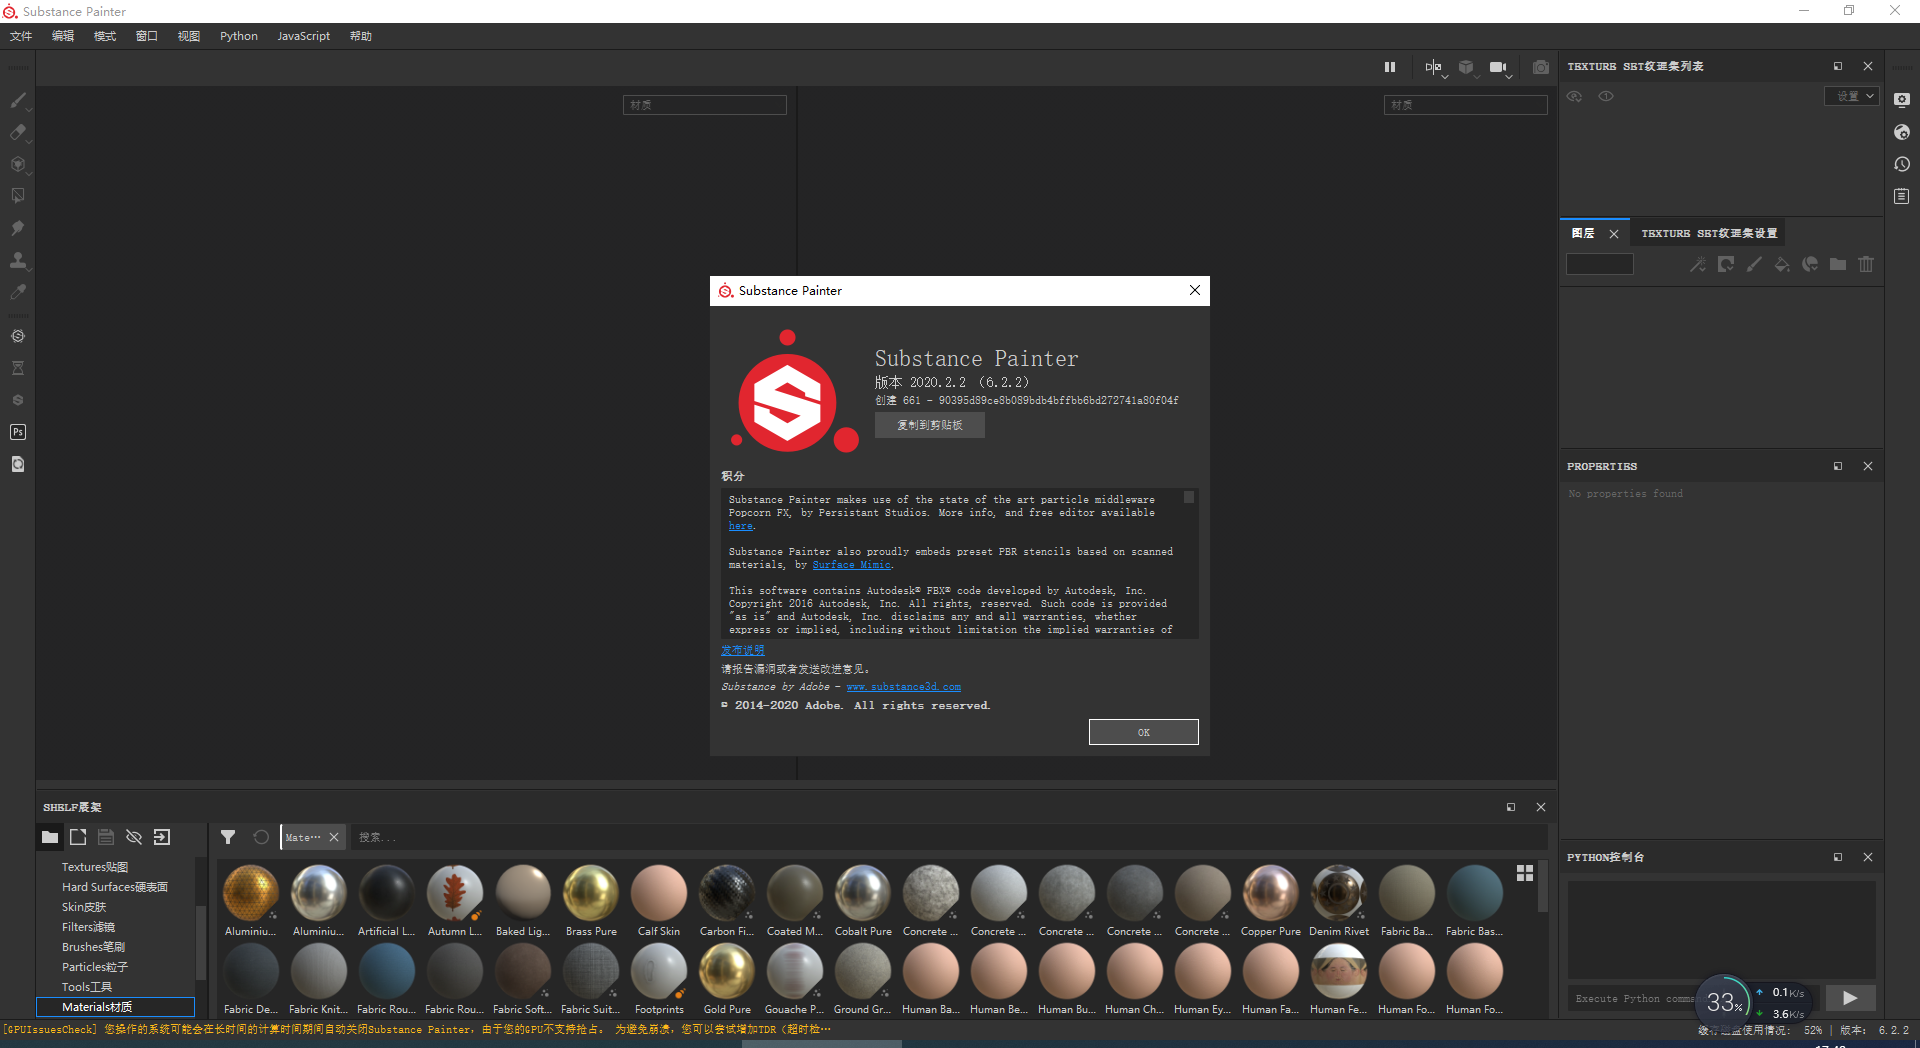1920x1048 pixels.
Task: Add a folder in the layers panel
Action: (x=1838, y=264)
